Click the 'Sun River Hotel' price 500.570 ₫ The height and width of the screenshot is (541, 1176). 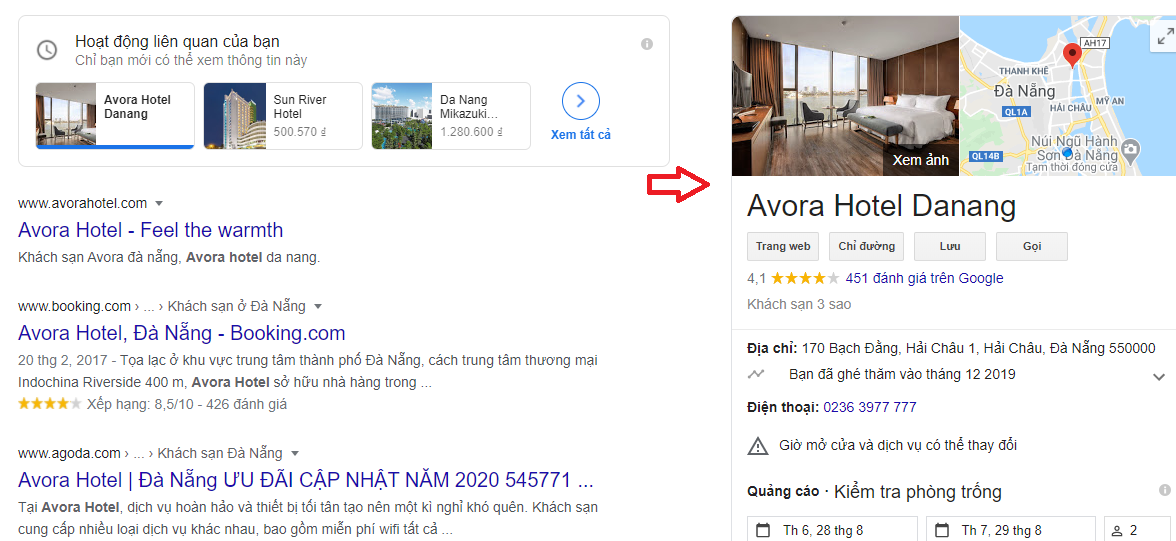click(x=300, y=131)
